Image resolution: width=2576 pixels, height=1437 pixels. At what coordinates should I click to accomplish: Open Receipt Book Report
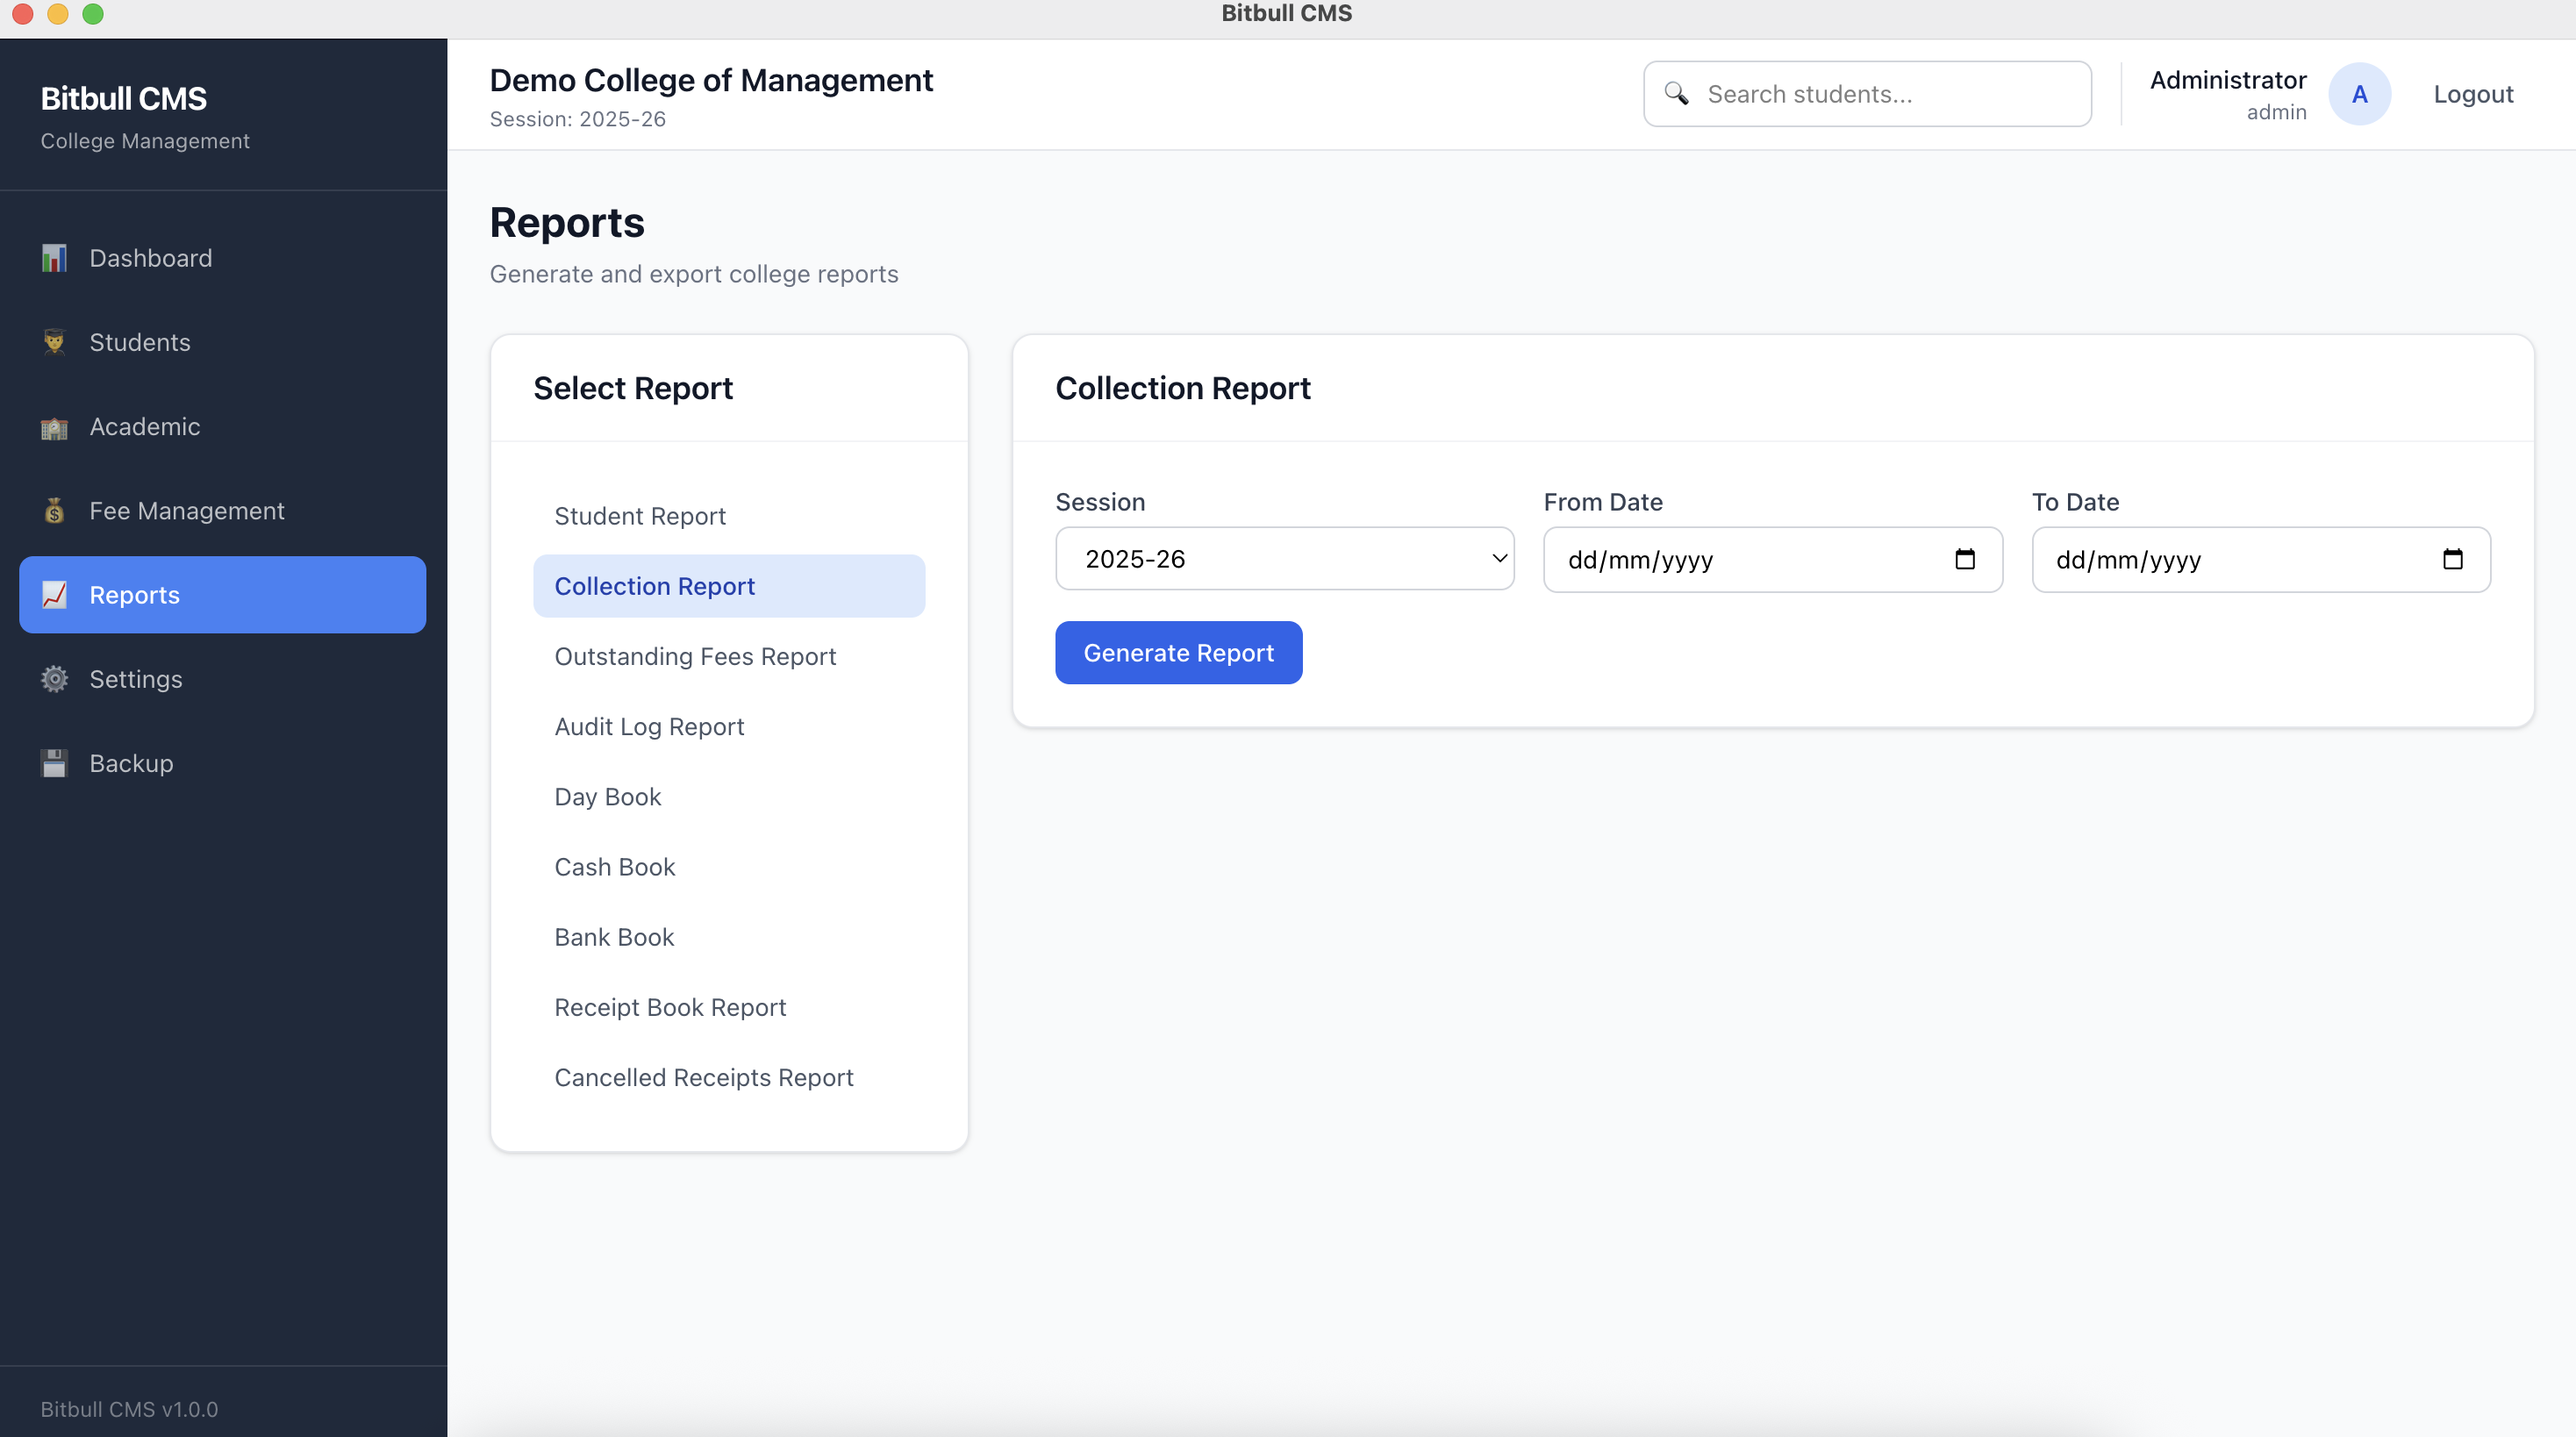(729, 1007)
